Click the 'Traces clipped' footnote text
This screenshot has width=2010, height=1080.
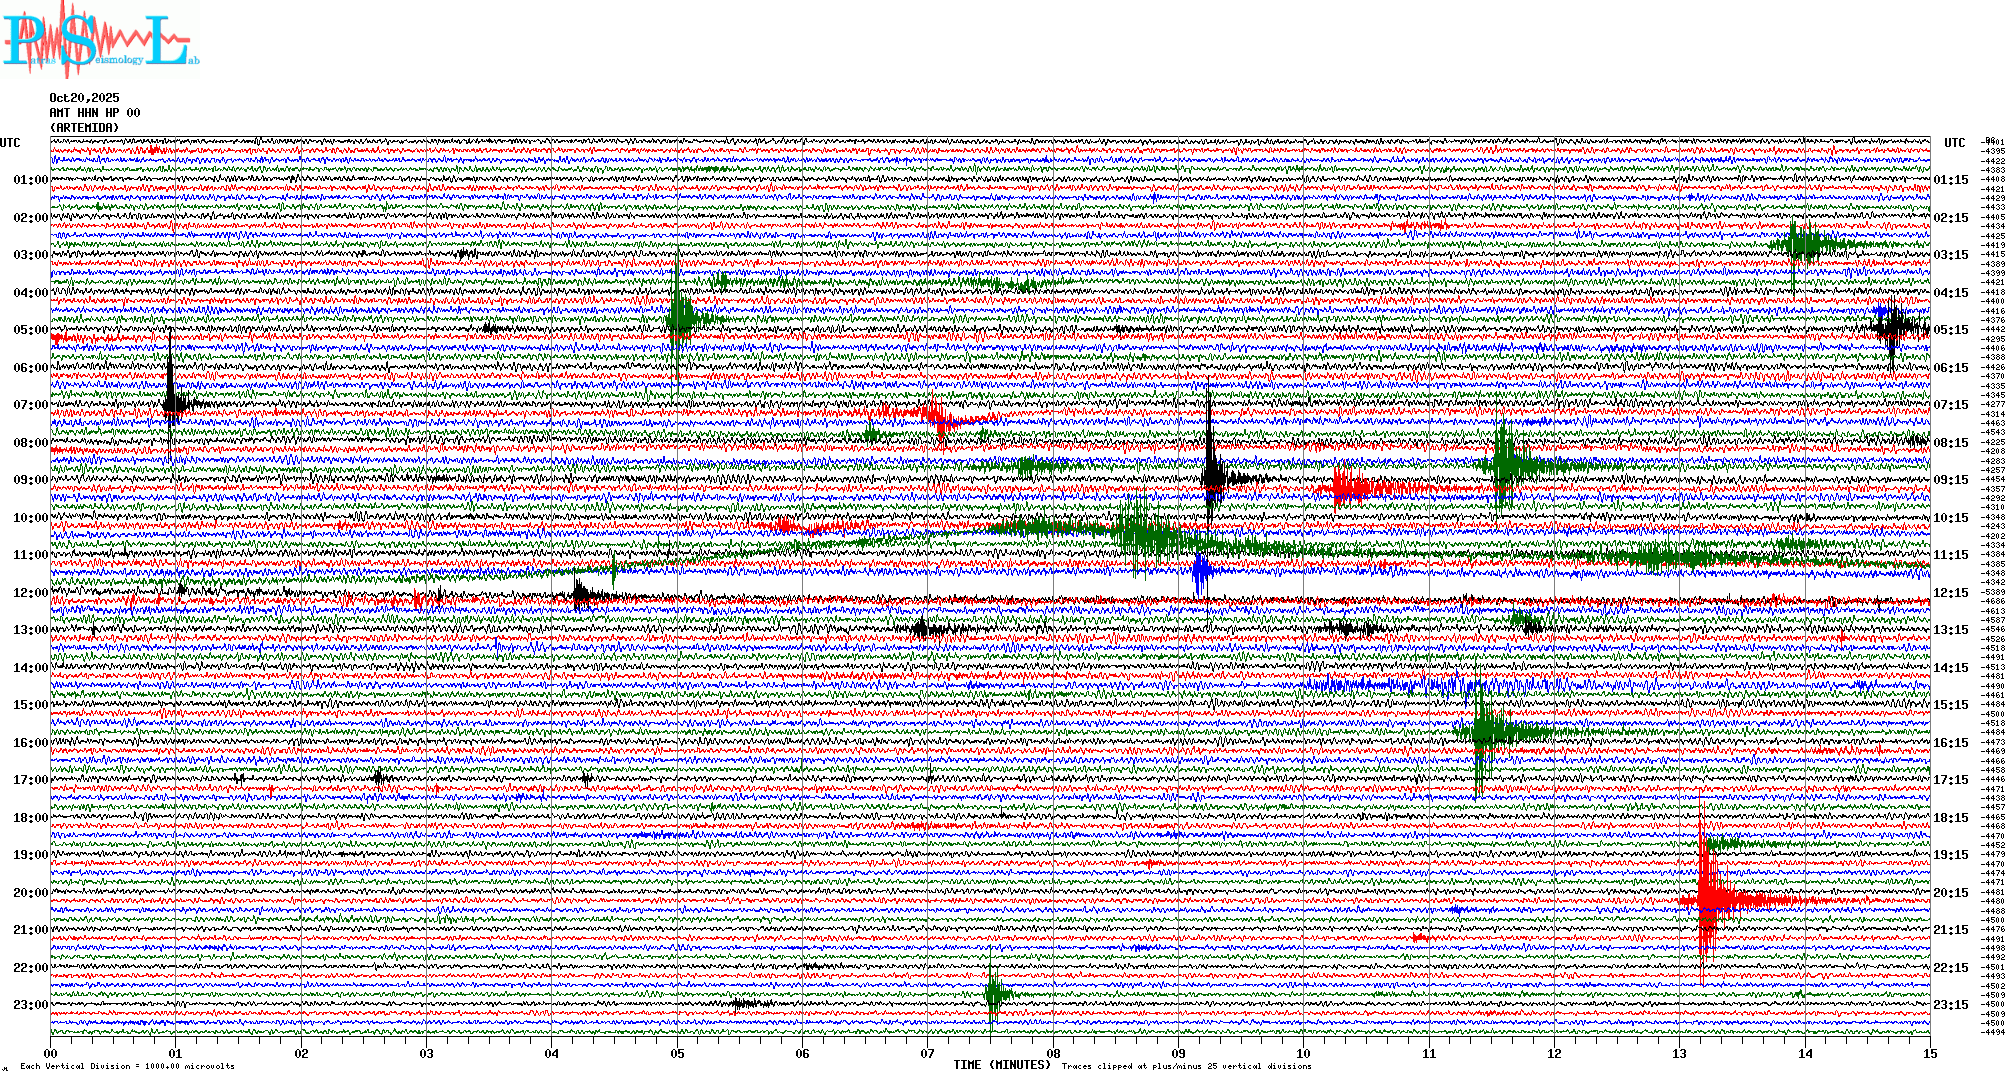[x=1186, y=1066]
